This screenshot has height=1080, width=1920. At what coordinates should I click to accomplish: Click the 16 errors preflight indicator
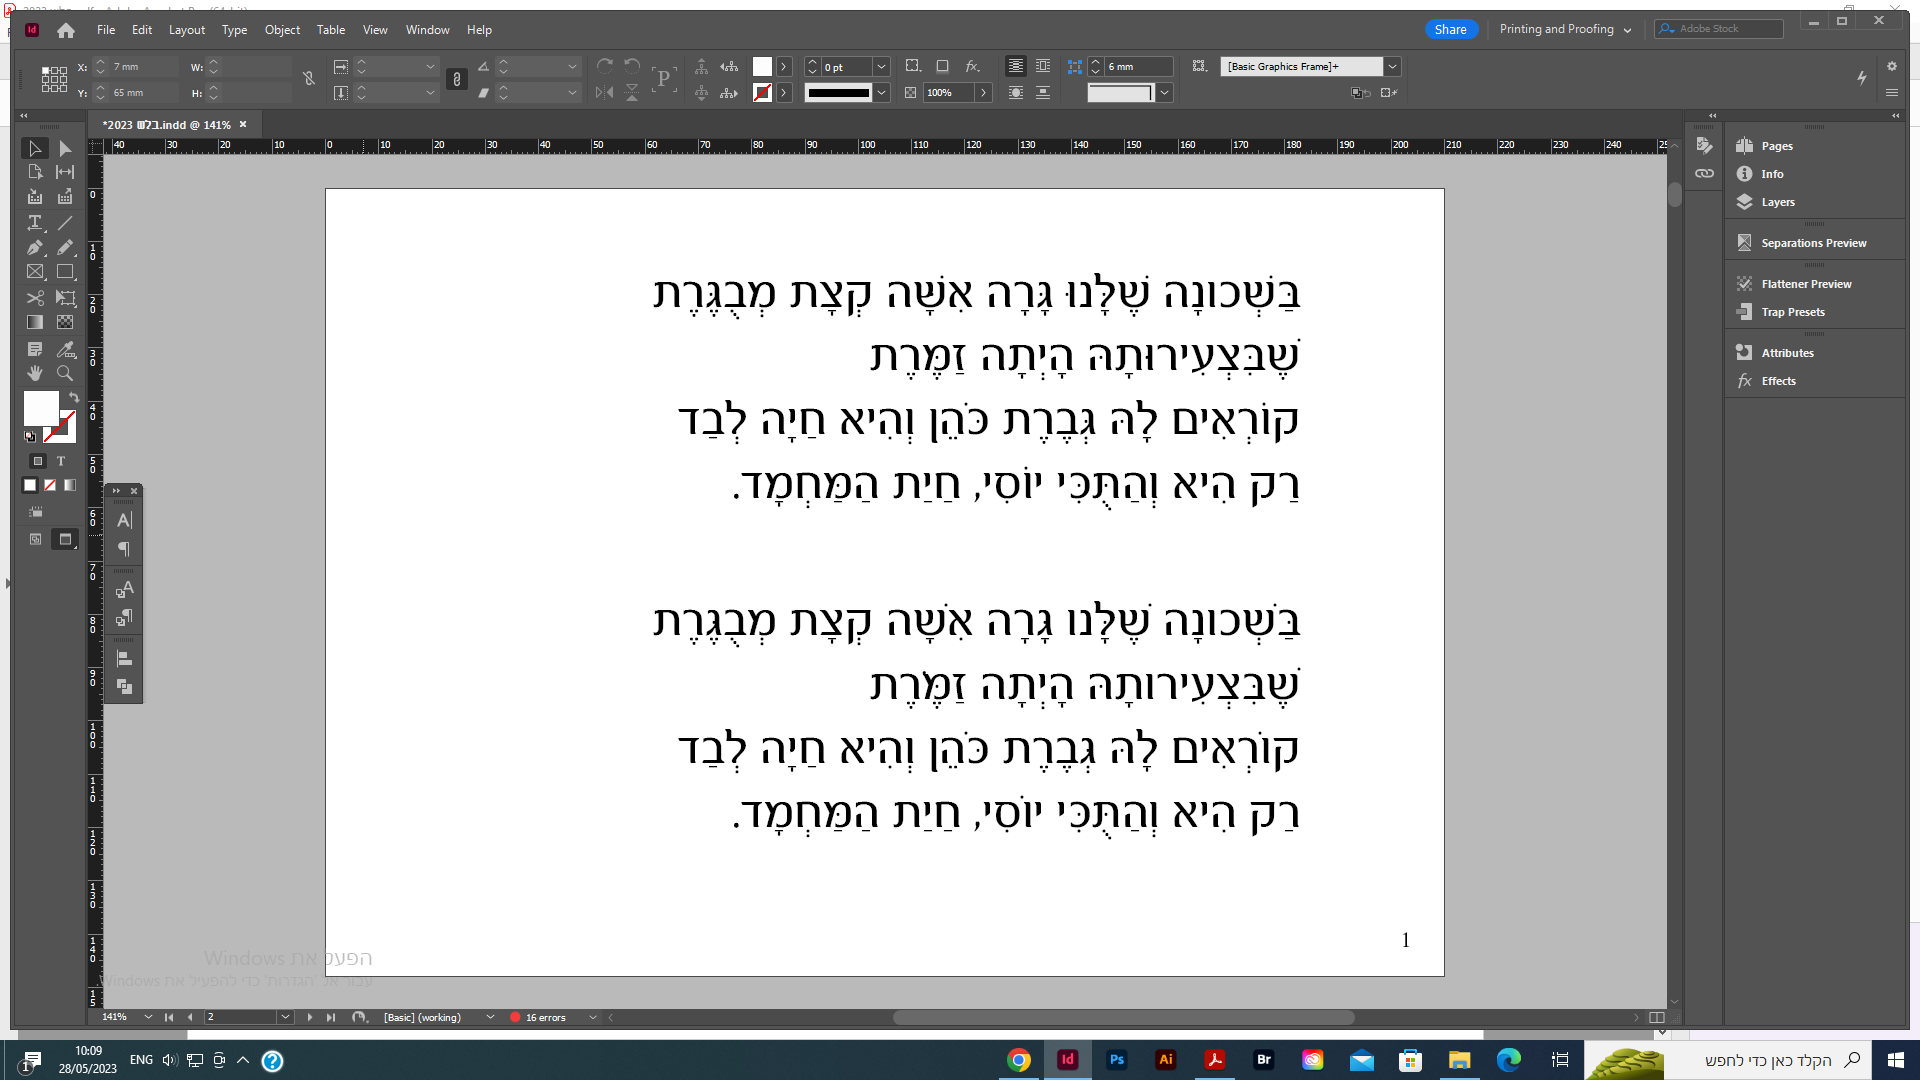click(x=545, y=1018)
